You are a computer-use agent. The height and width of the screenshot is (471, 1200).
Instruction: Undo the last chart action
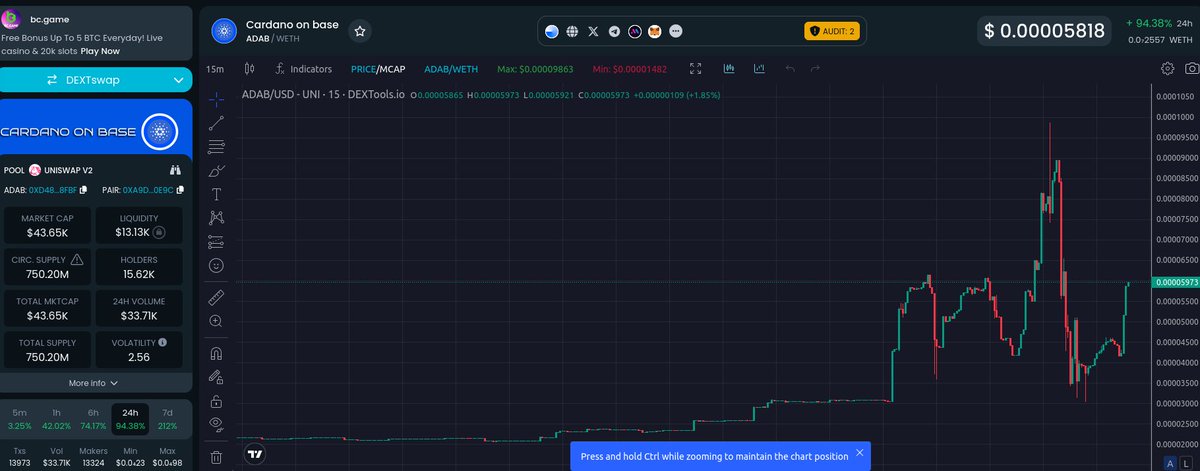pyautogui.click(x=790, y=69)
